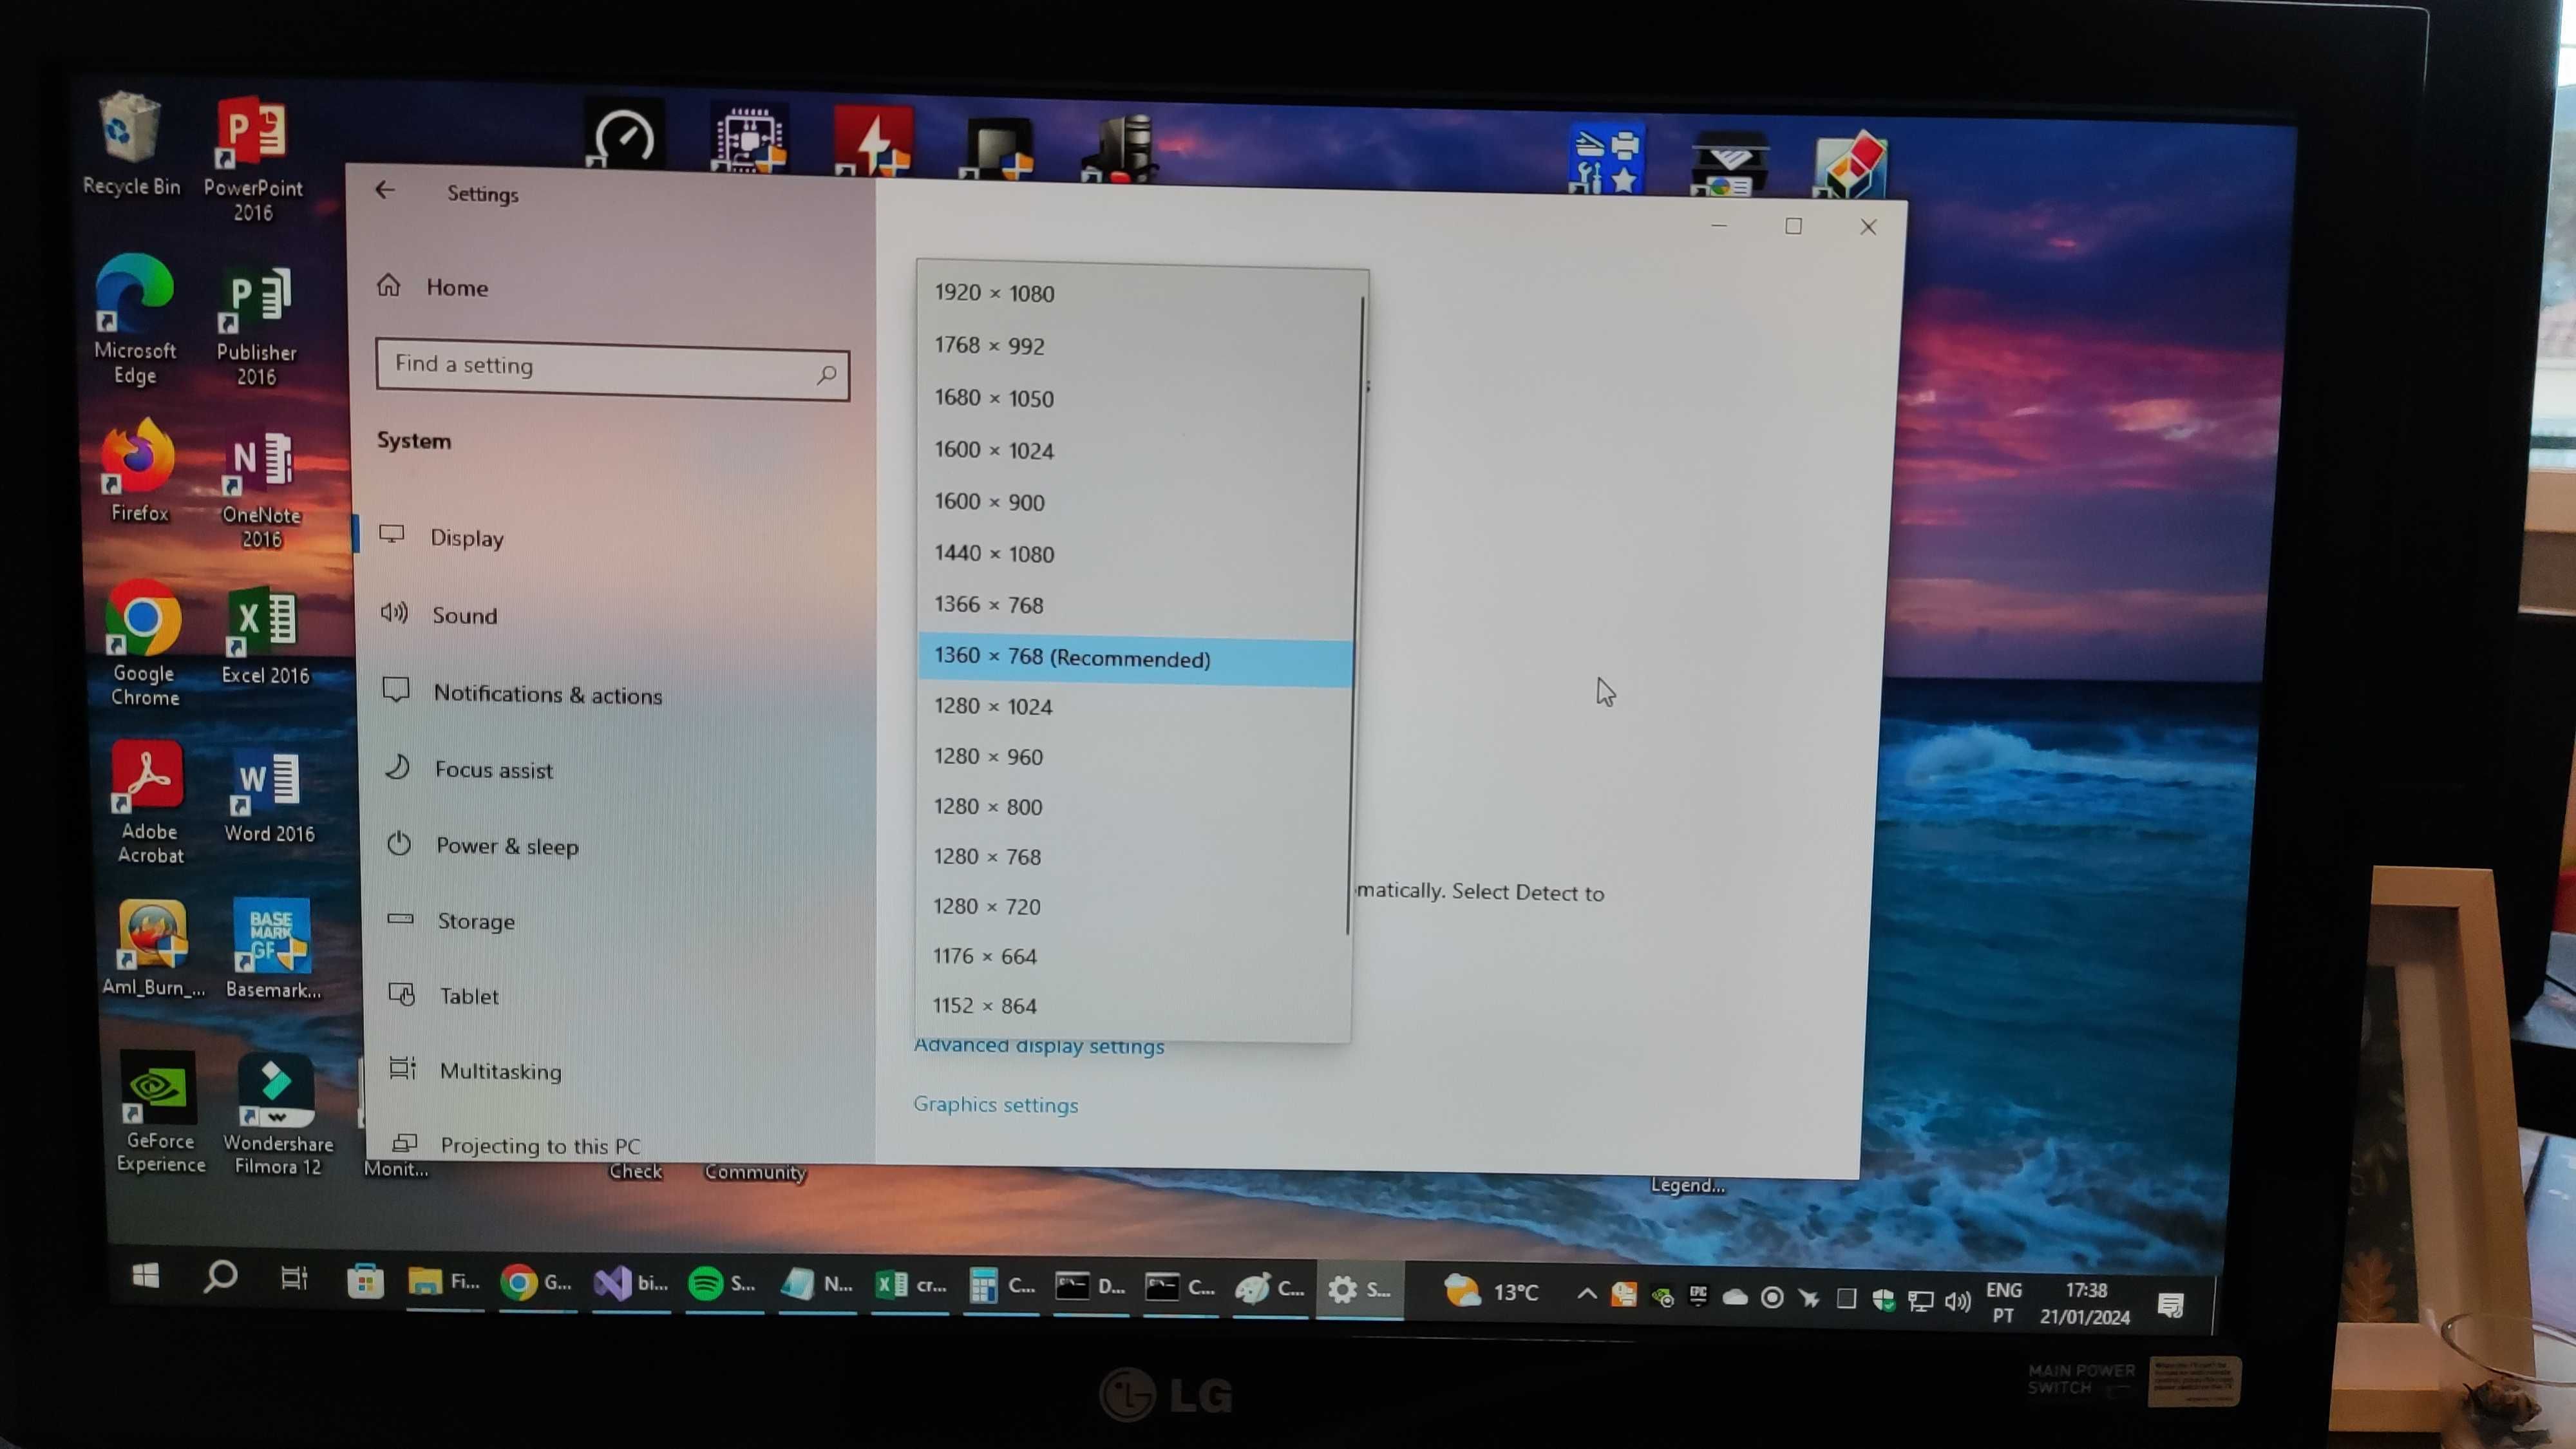Switch to Calculator on taskbar

coord(1003,1286)
